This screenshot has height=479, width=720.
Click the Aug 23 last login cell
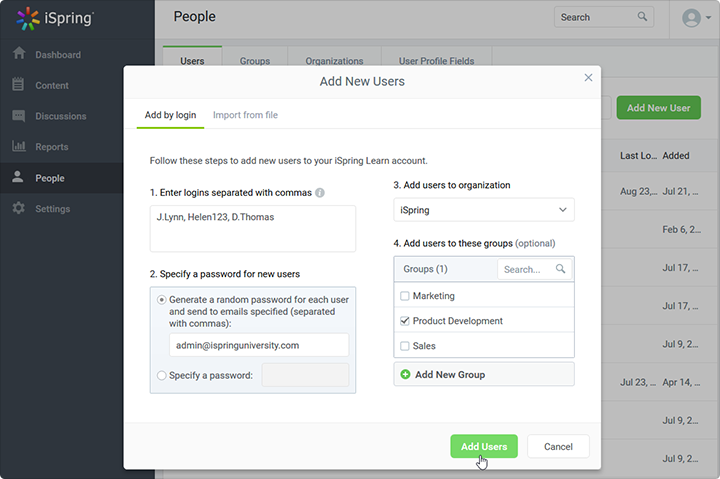638,191
